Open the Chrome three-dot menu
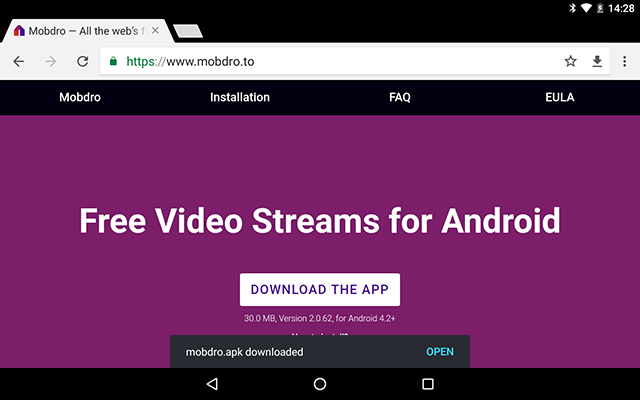Image resolution: width=640 pixels, height=400 pixels. [624, 61]
